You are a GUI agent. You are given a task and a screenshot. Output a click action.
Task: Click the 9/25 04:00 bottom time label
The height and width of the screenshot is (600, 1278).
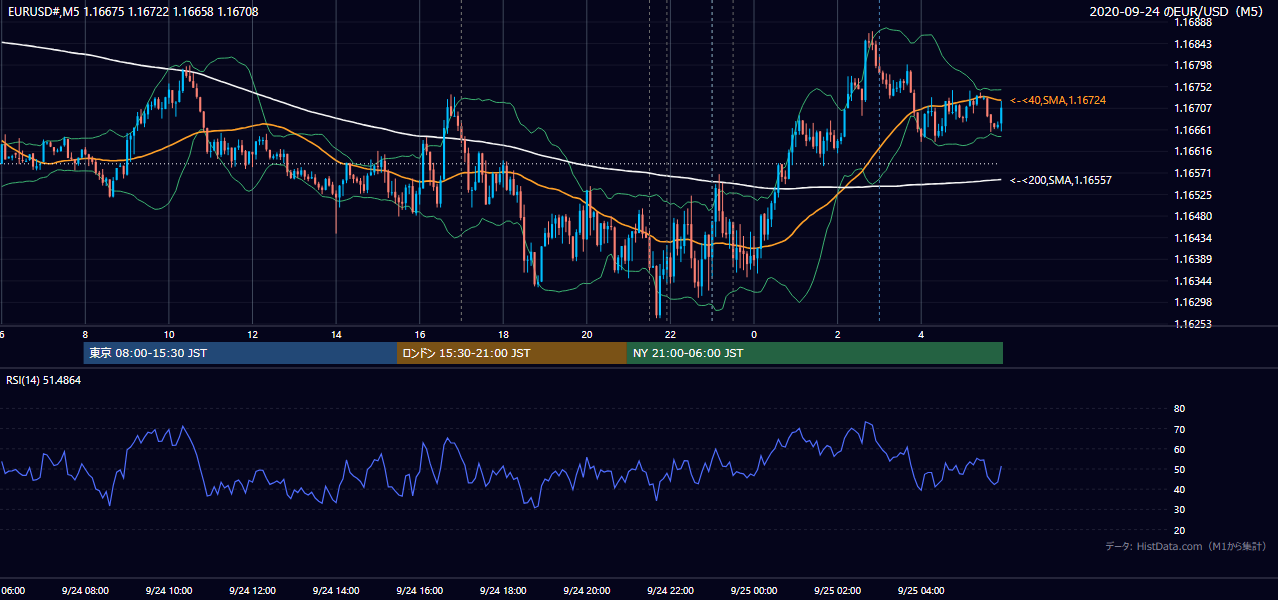[x=921, y=590]
